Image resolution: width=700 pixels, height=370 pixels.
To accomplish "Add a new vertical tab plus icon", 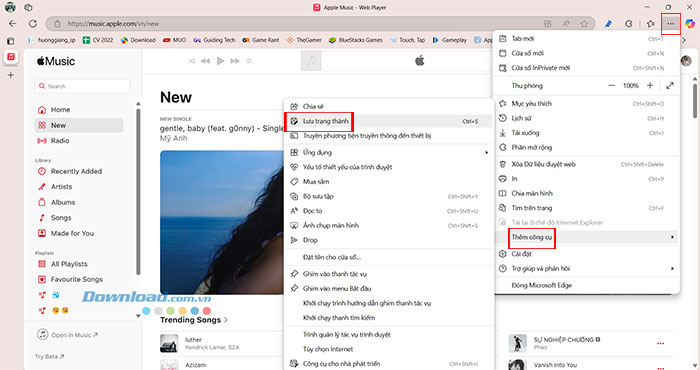I will pos(11,75).
